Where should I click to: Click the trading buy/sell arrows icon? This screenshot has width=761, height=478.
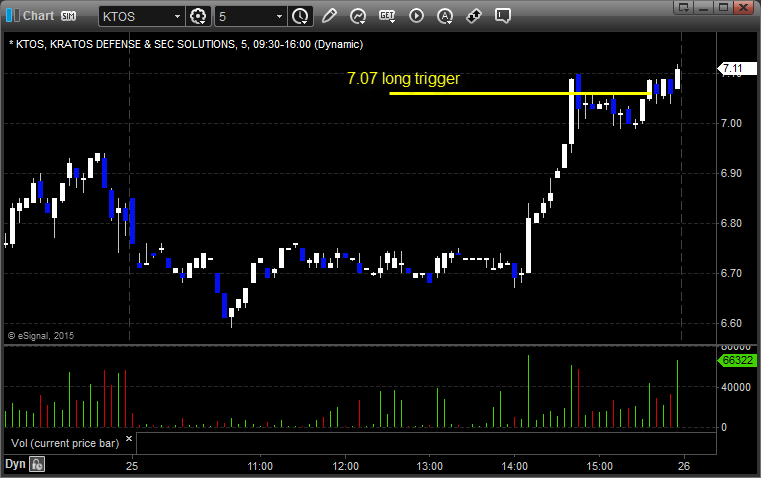[474, 16]
